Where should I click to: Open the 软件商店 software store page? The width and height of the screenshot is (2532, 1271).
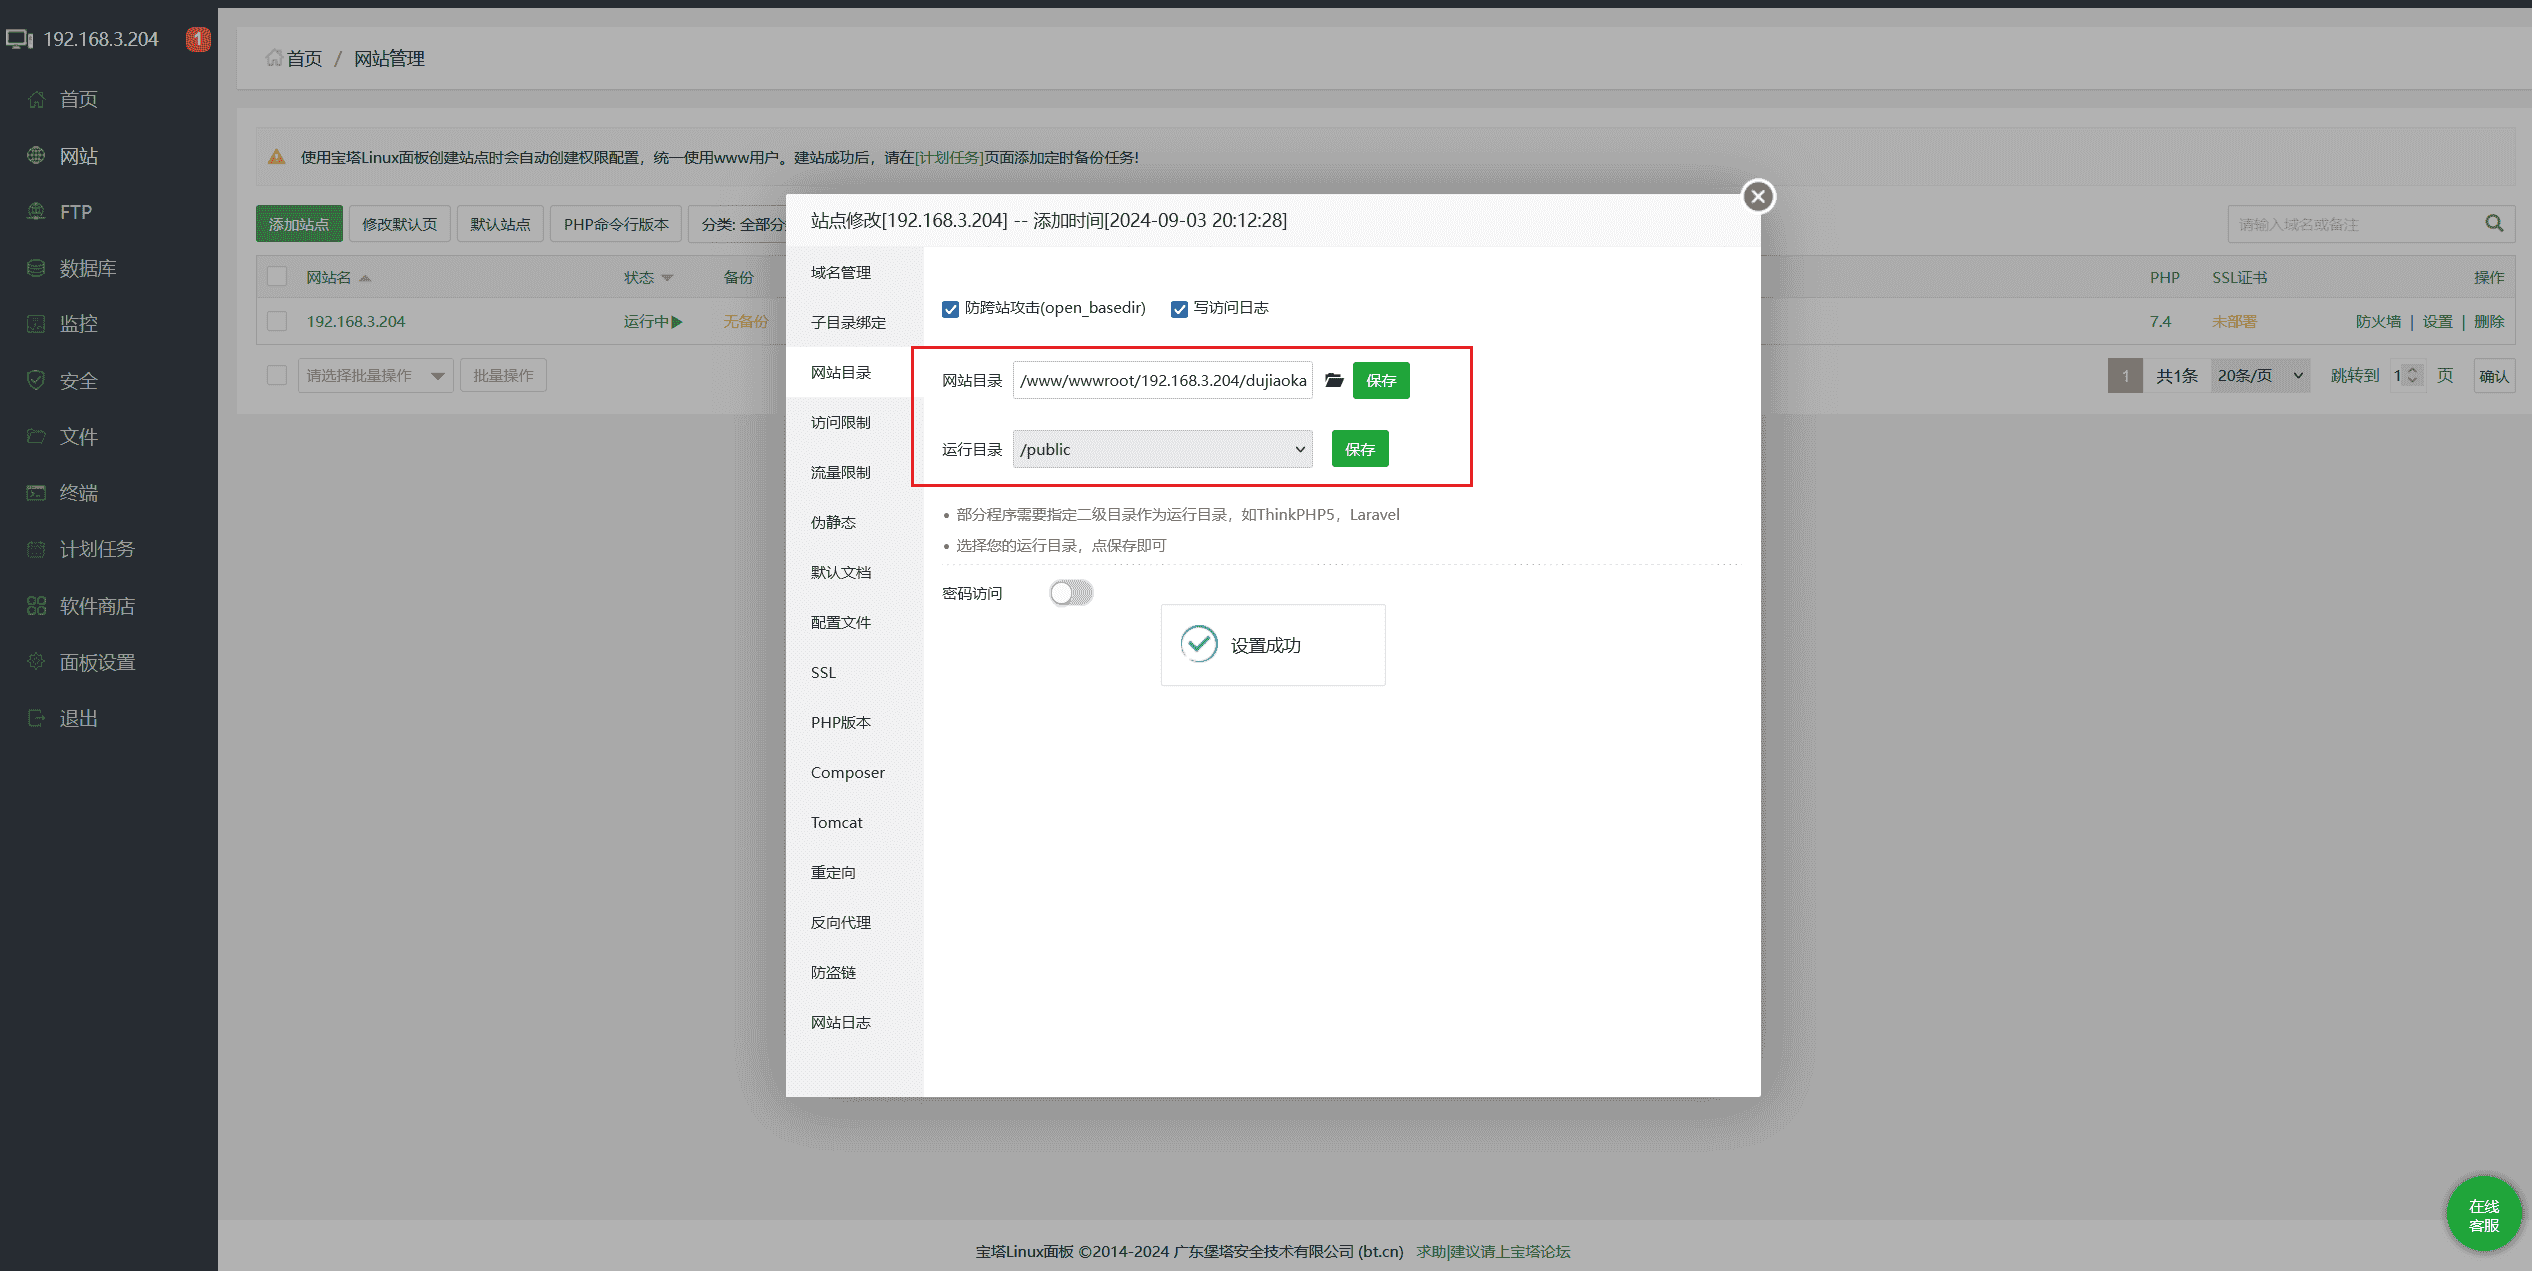point(96,606)
